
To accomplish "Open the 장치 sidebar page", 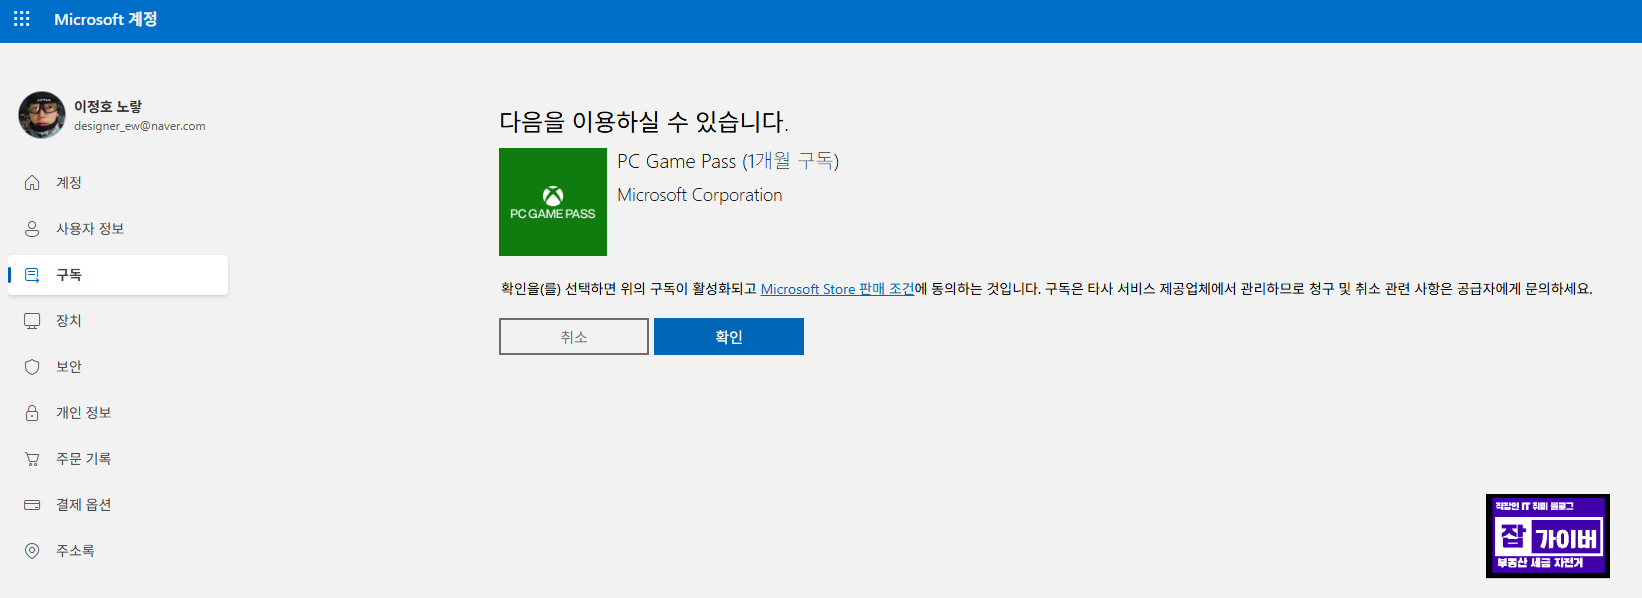I will pos(118,321).
